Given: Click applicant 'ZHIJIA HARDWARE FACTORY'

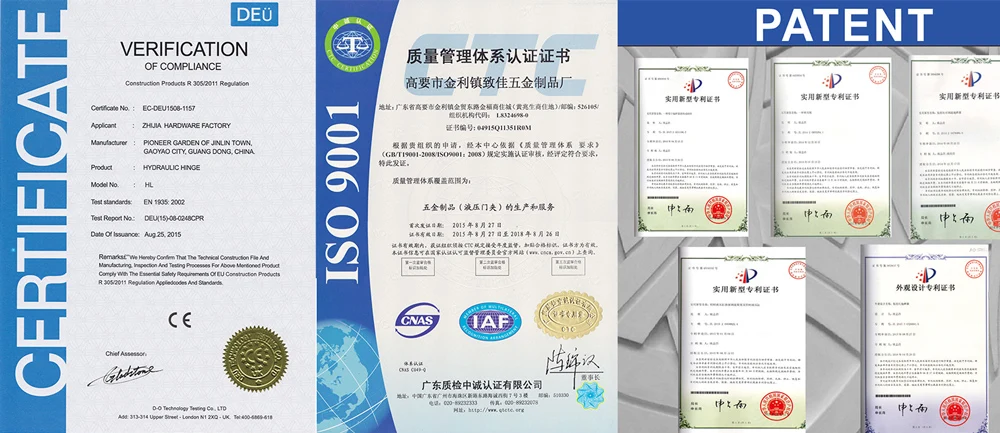Looking at the screenshot, I should [188, 126].
